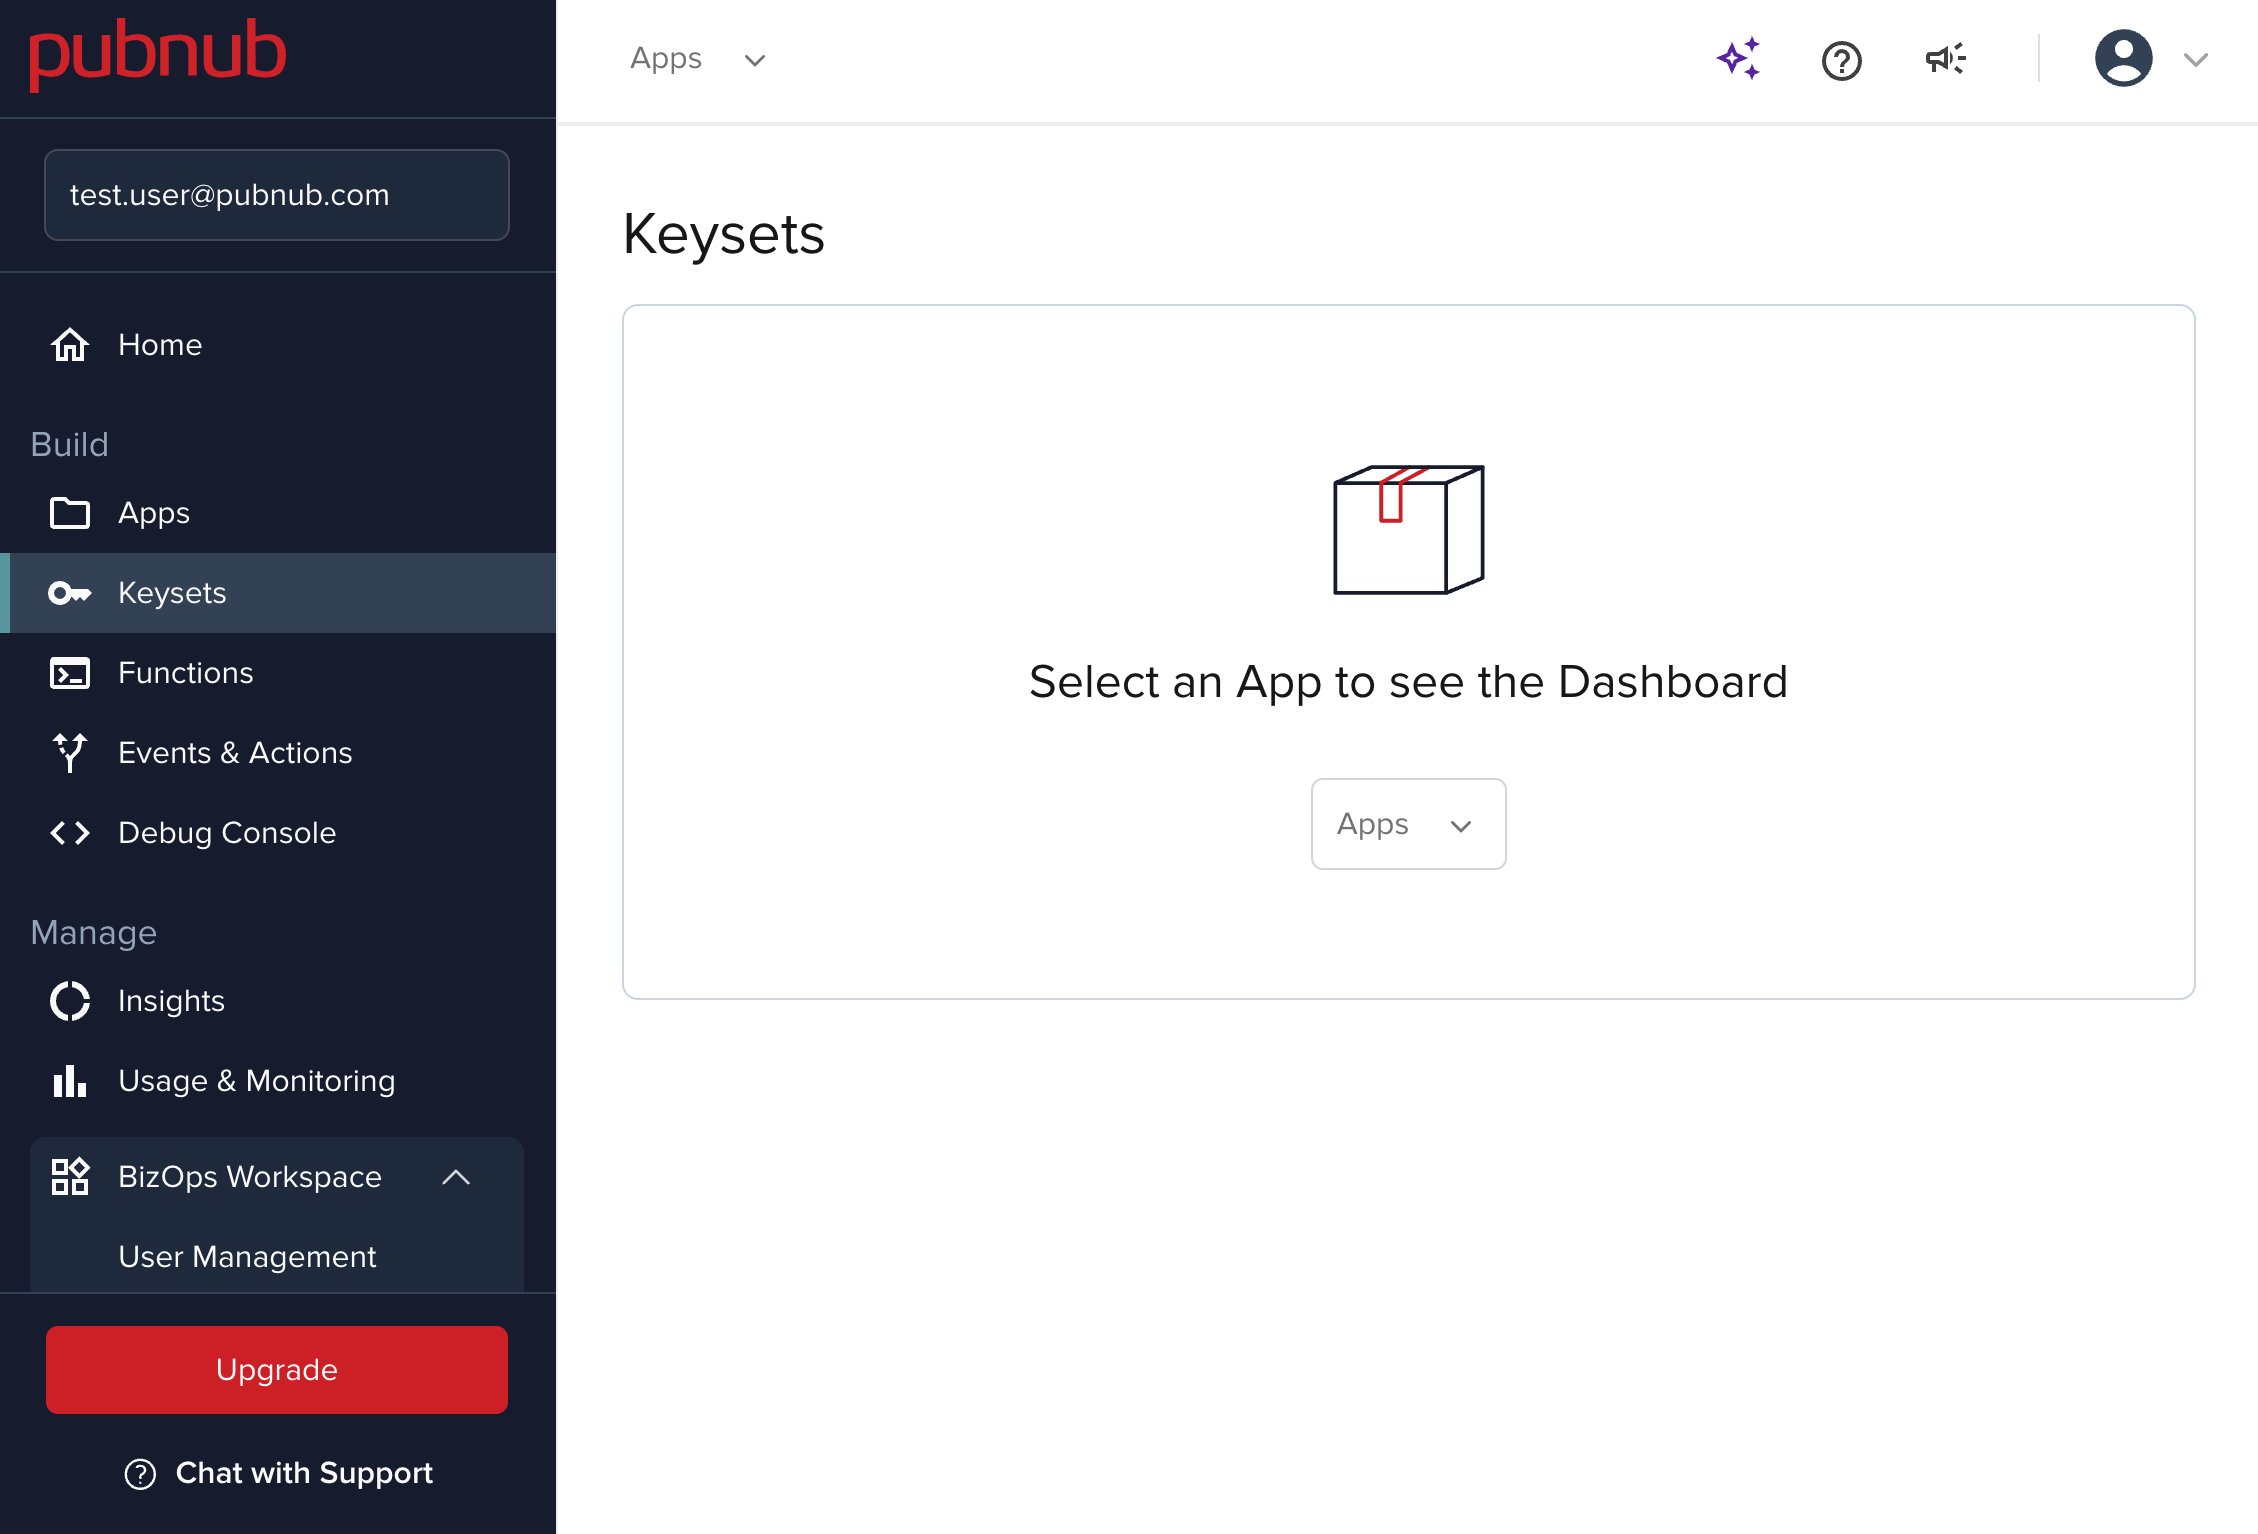Click the BizOps Workspace widgets icon
The image size is (2258, 1534).
click(70, 1177)
